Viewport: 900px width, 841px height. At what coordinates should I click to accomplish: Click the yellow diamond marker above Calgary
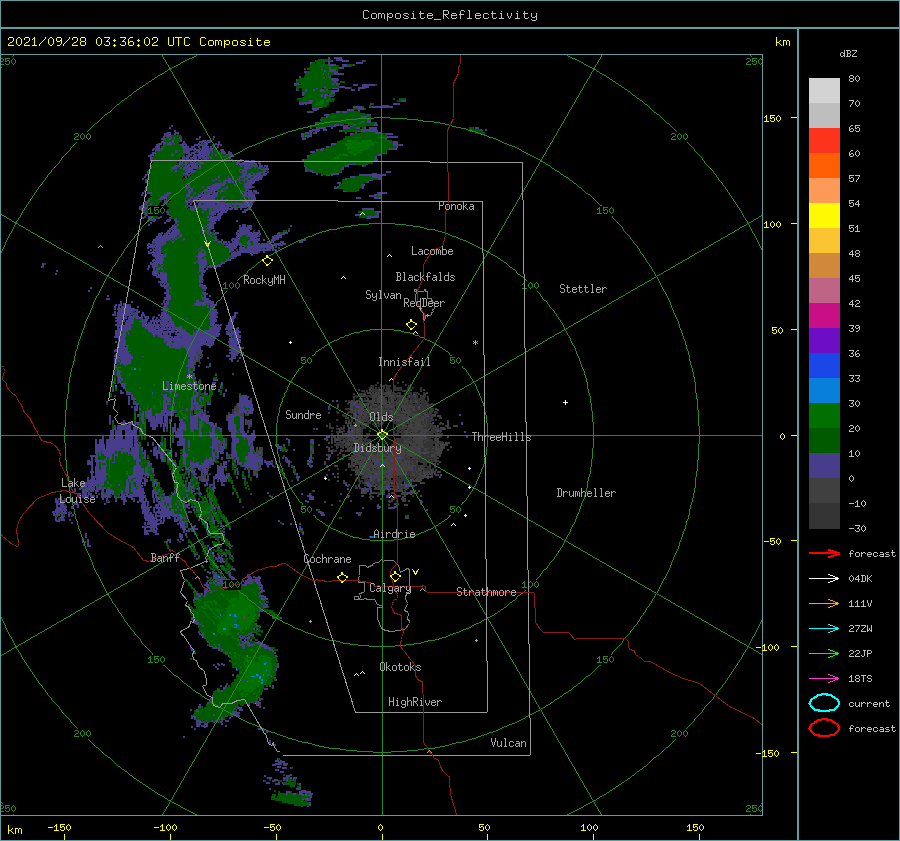tap(395, 576)
